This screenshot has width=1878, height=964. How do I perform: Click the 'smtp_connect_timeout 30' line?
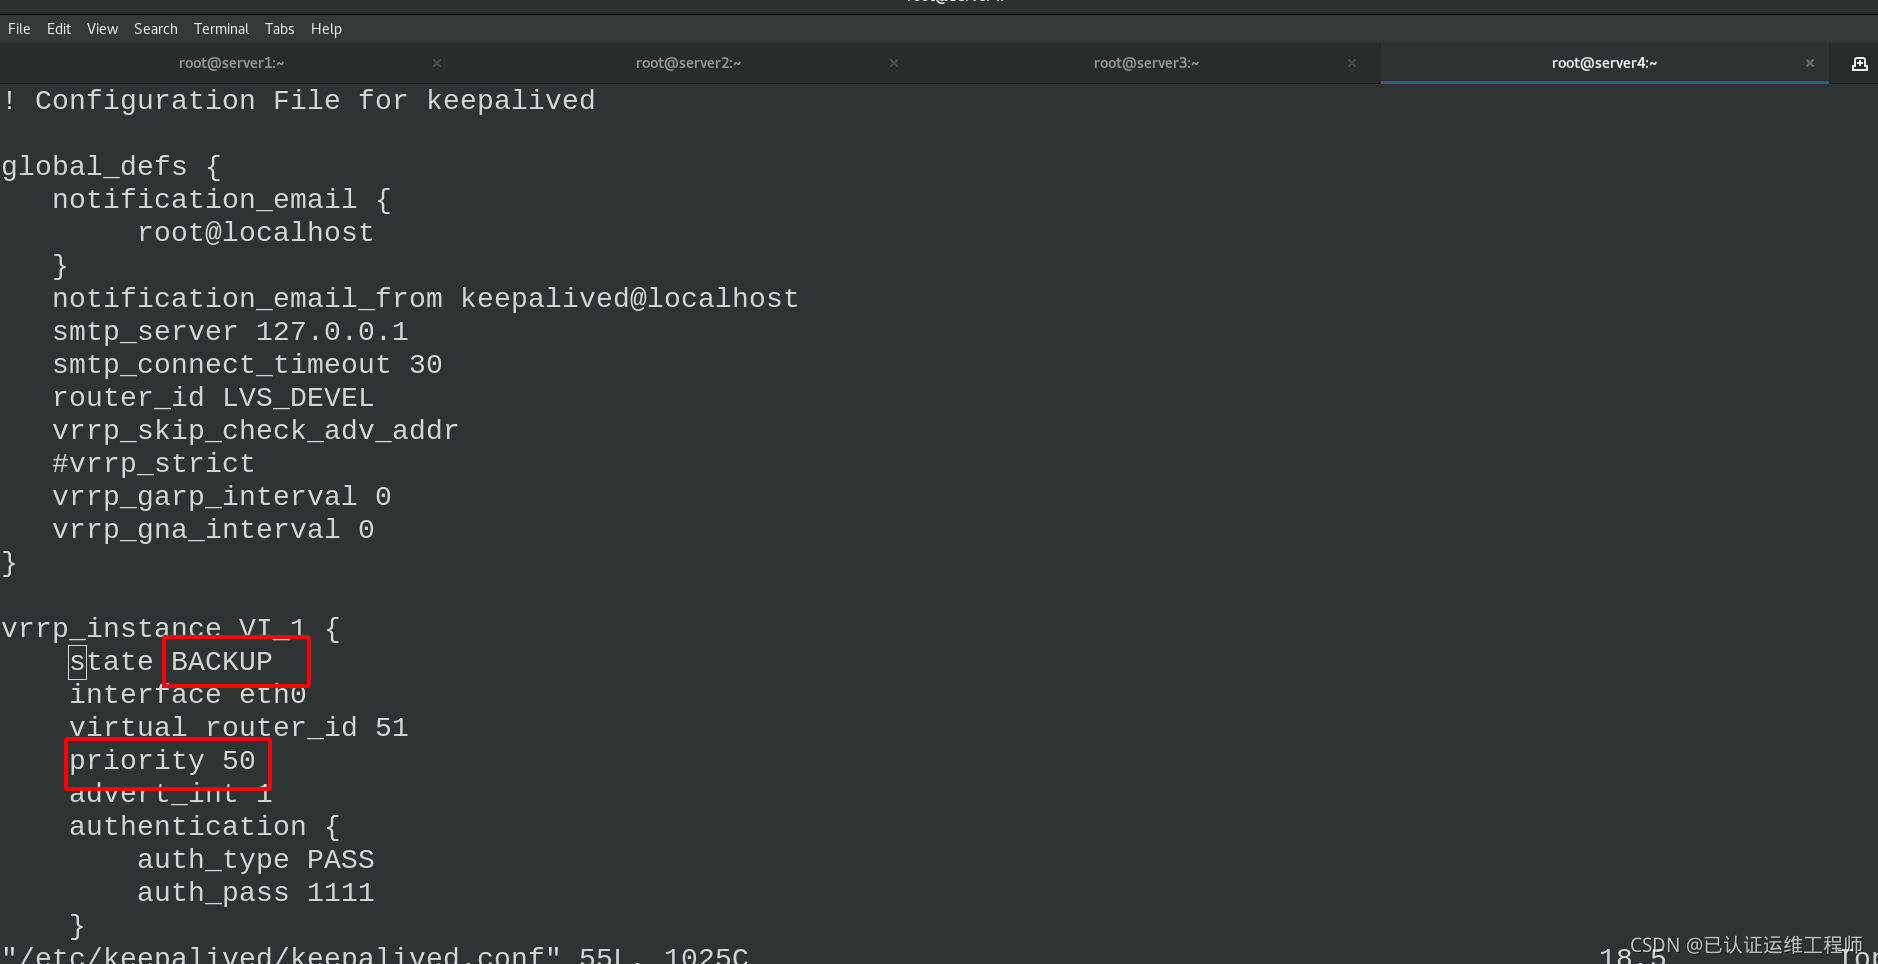[x=247, y=365]
